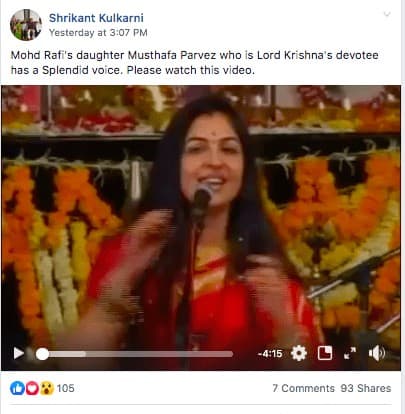Image resolution: width=405 pixels, height=414 pixels.
Task: View the 7 Comments on post
Action: coord(303,388)
